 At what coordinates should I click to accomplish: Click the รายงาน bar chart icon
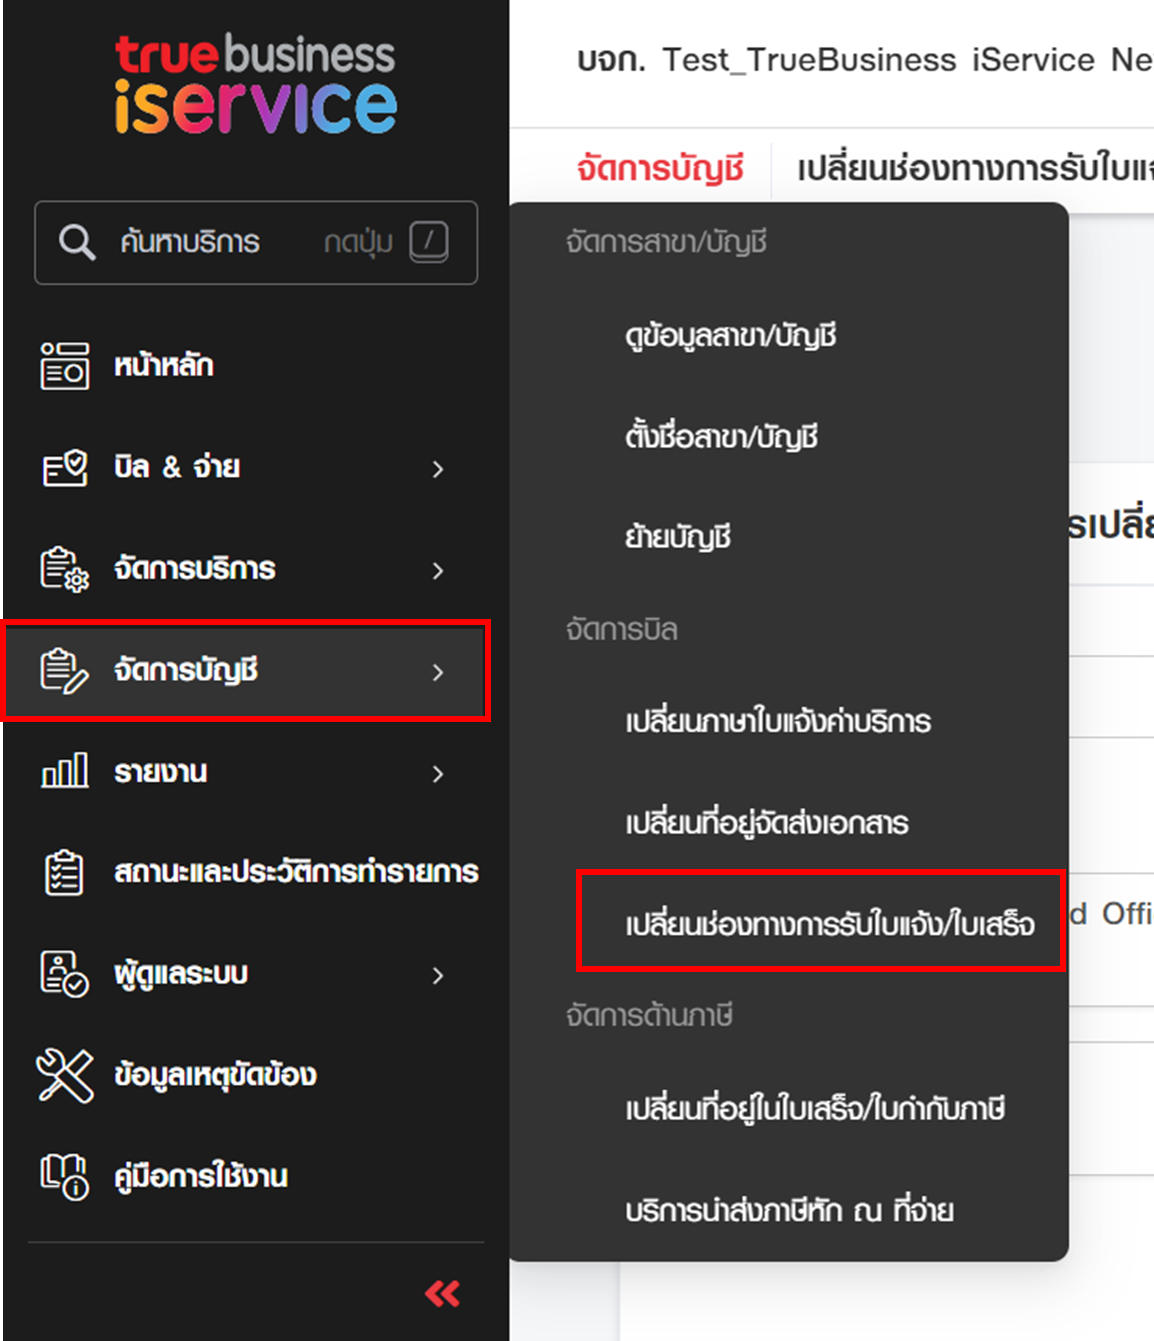(x=65, y=771)
